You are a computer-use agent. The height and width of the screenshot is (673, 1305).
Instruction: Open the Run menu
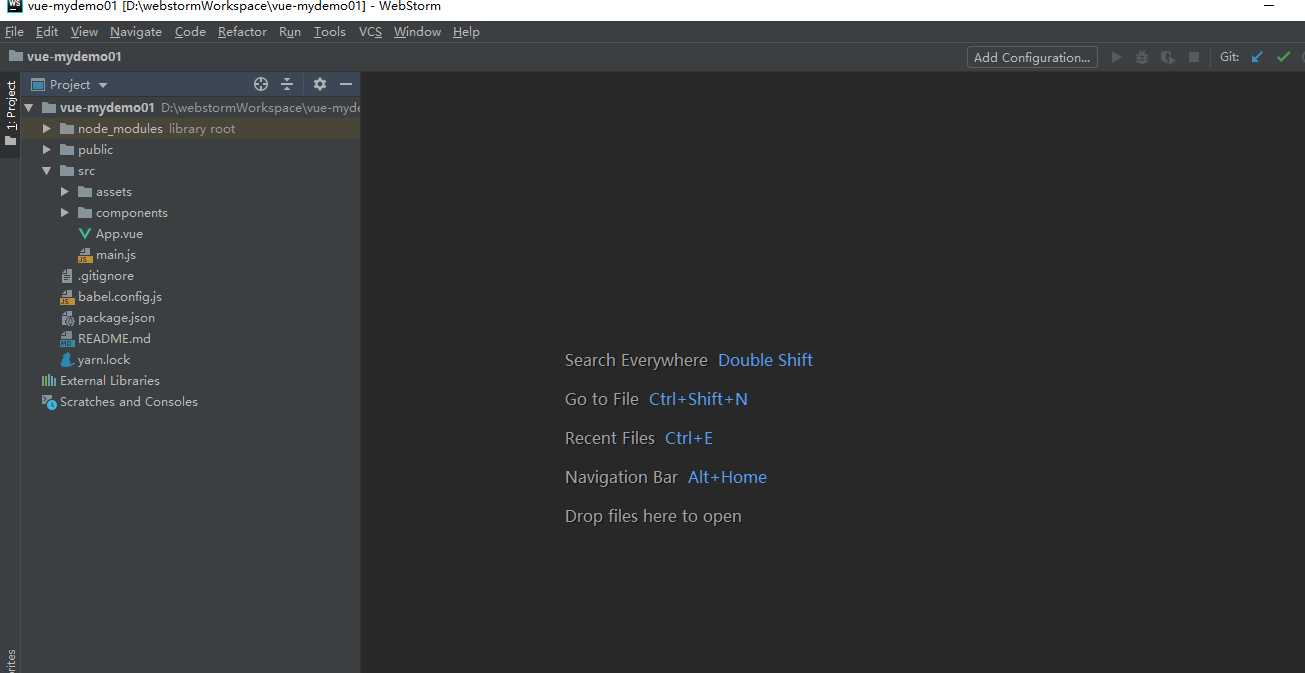pyautogui.click(x=290, y=32)
